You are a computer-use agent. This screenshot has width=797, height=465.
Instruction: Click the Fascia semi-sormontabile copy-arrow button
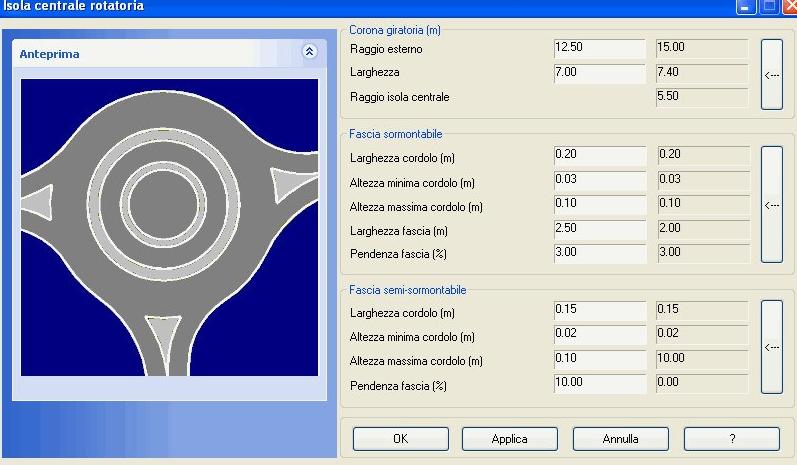click(x=770, y=347)
